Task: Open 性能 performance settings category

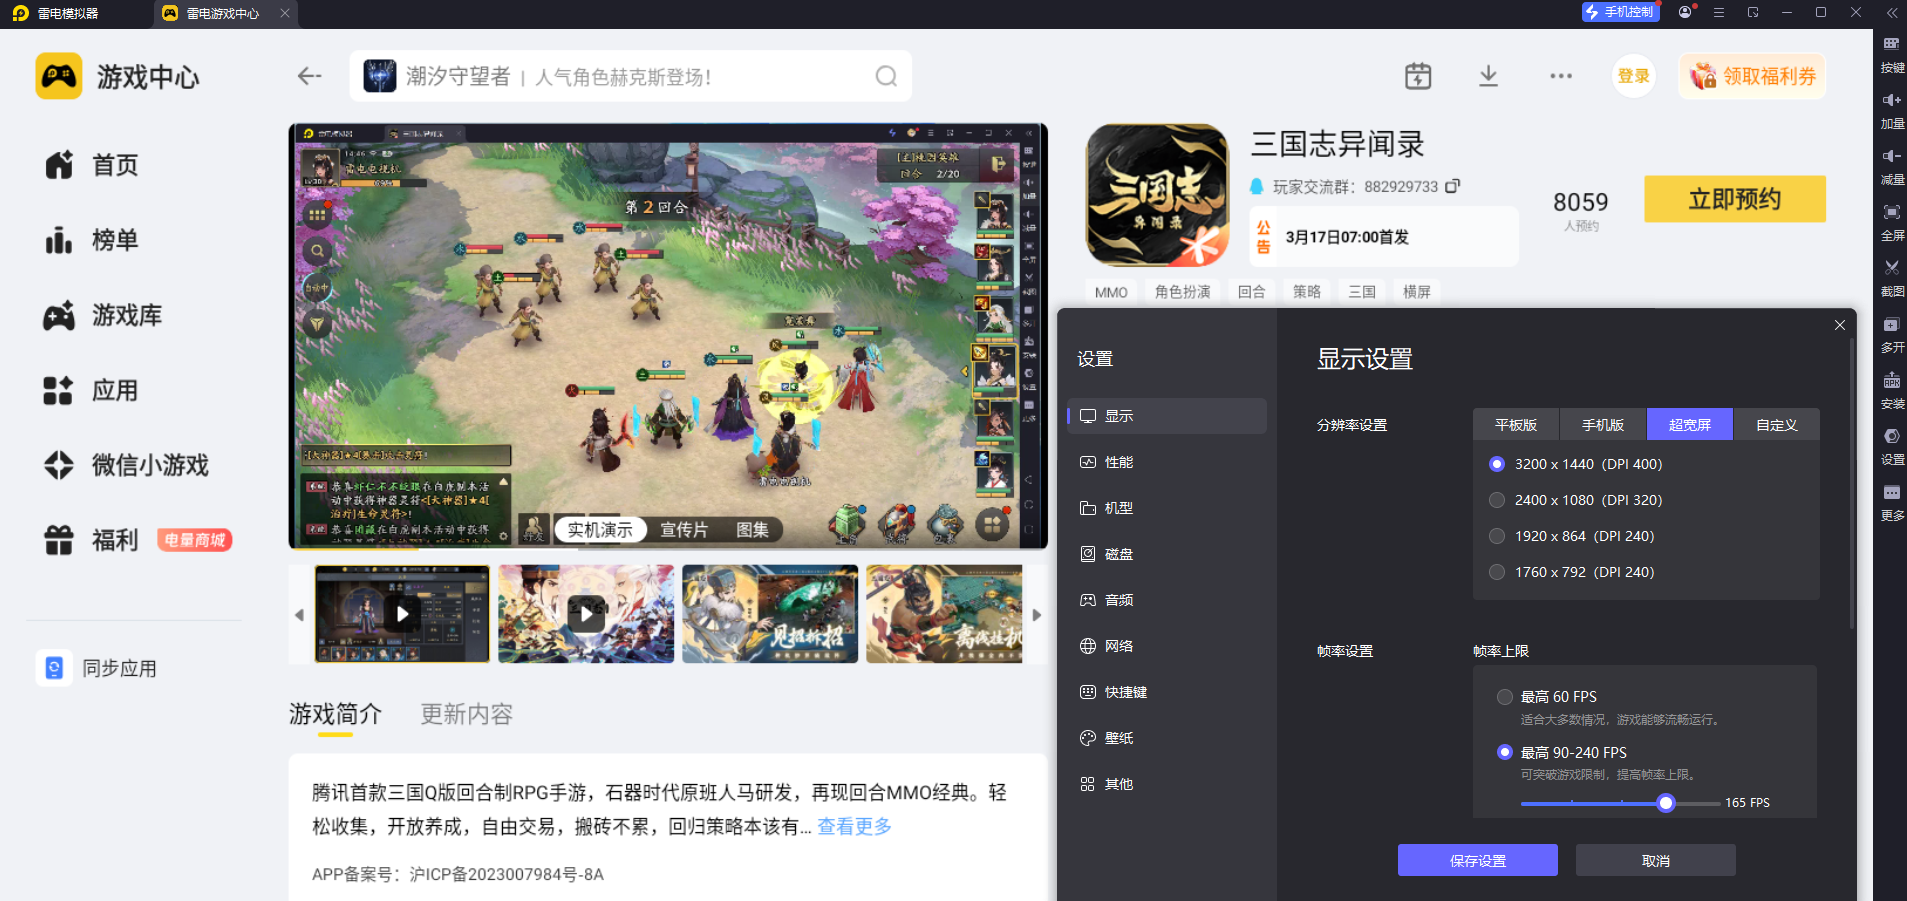Action: [x=1167, y=462]
